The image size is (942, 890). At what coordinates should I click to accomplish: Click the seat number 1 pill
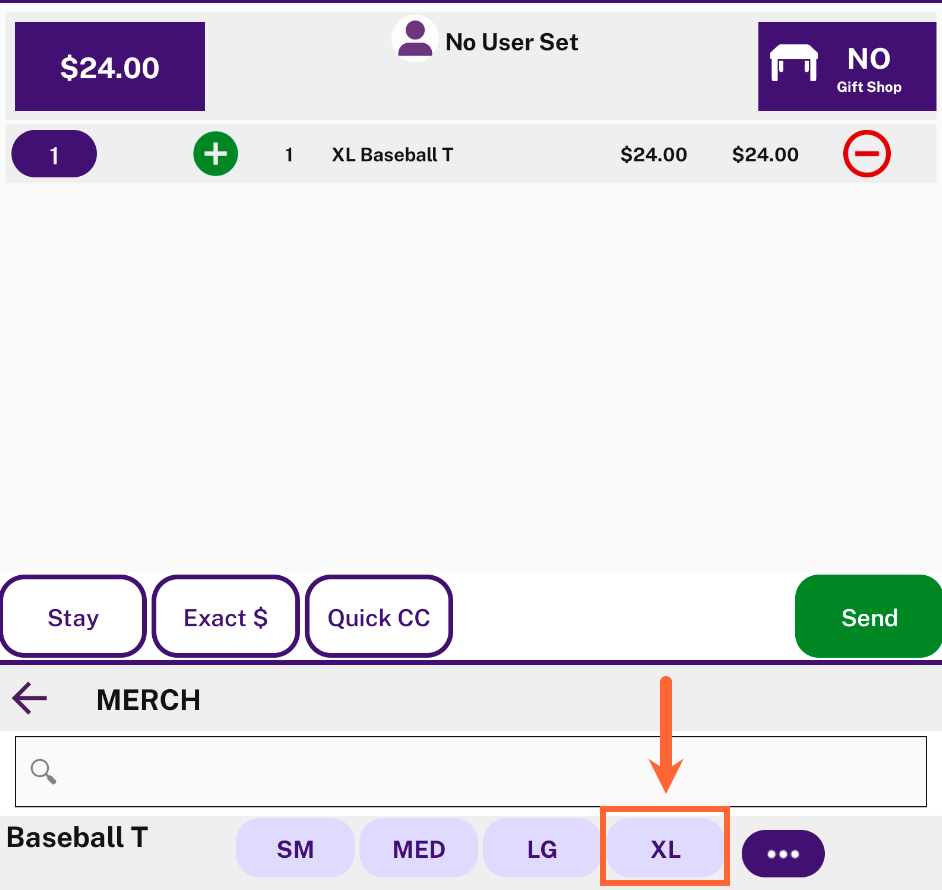tap(54, 154)
